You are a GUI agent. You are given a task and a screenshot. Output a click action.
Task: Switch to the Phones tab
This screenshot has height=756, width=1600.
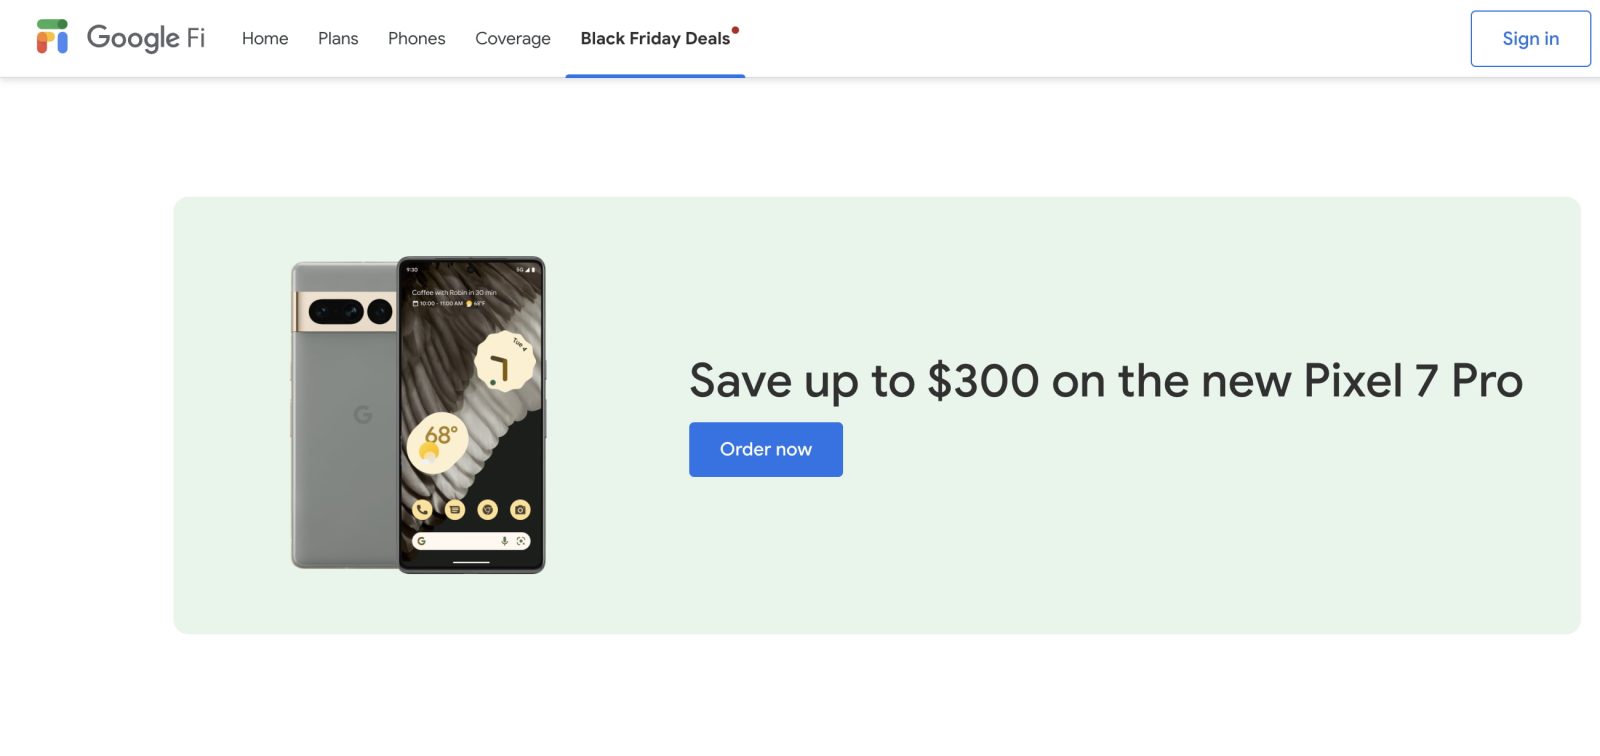point(416,39)
